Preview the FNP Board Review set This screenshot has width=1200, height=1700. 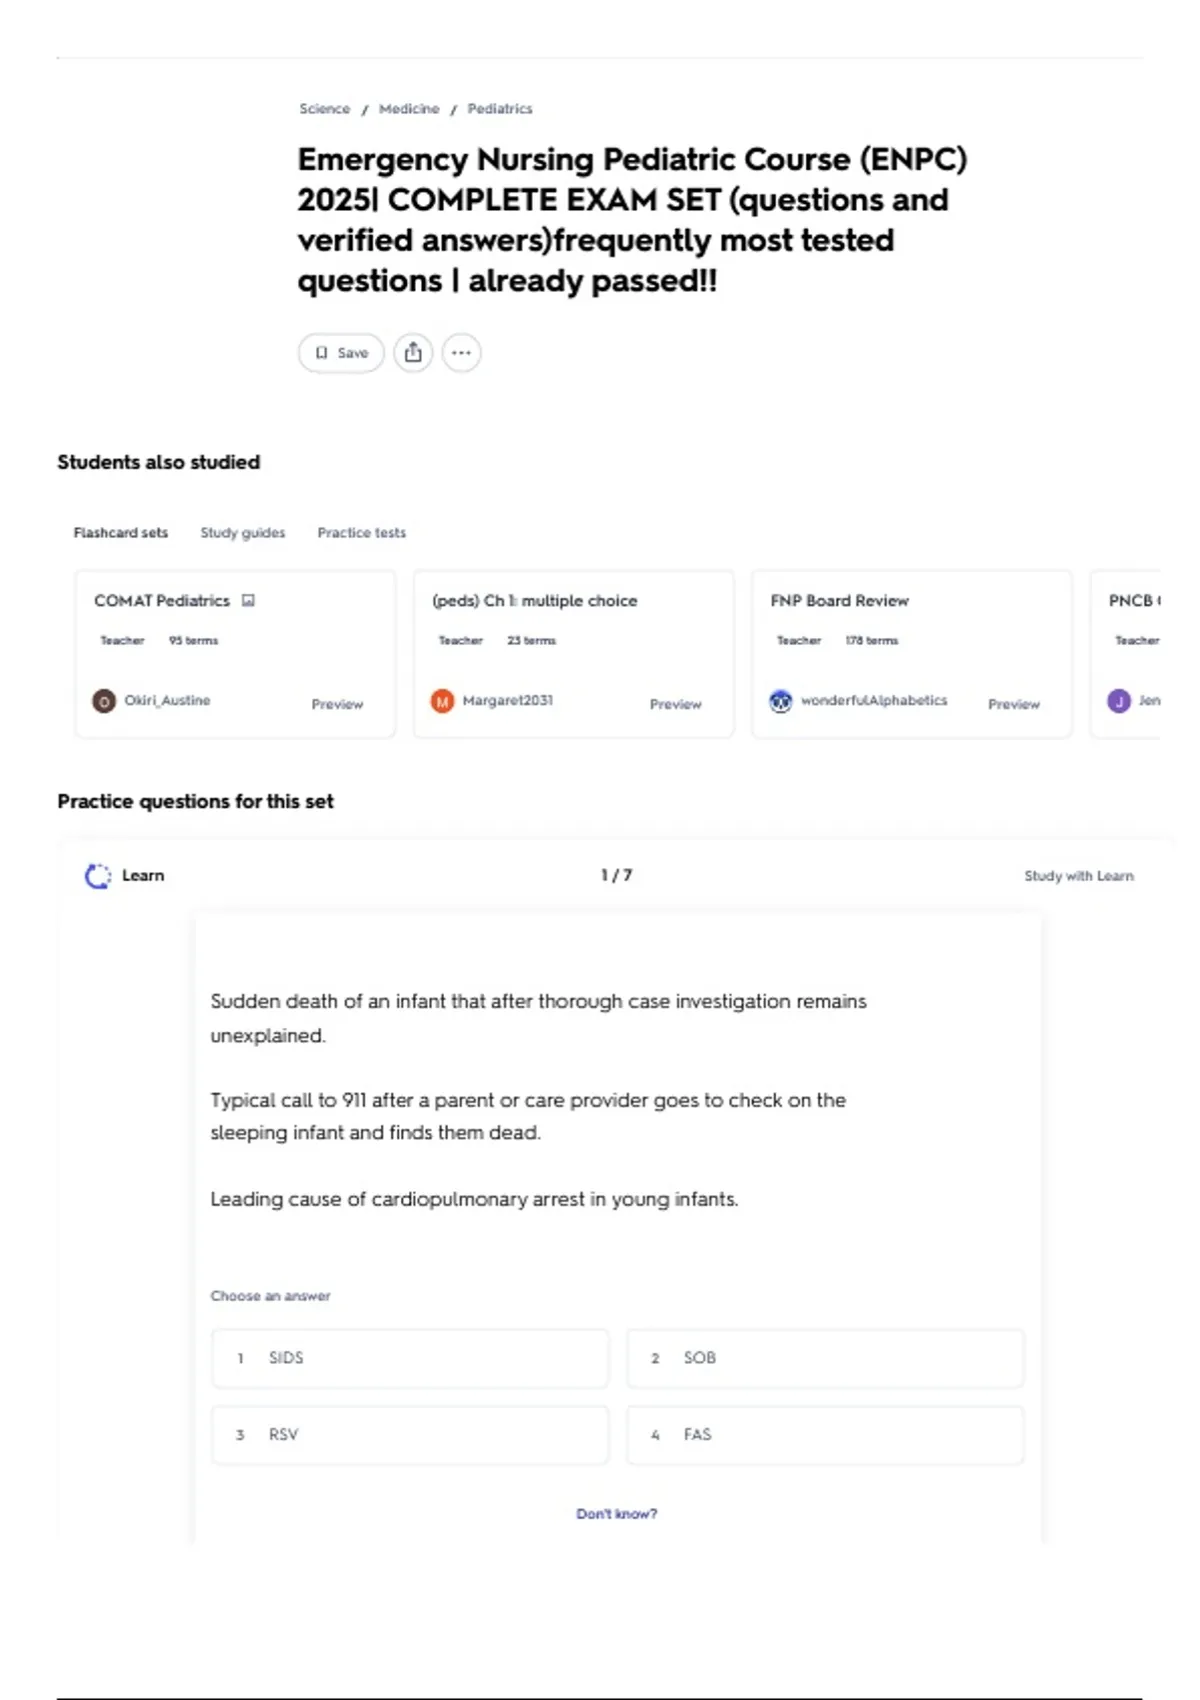1014,704
